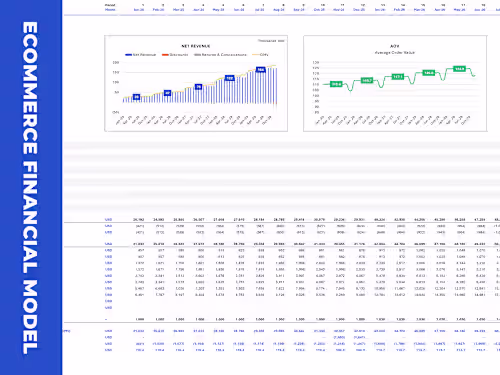Select the AOV chart area
Screen dimensions: 500x375
395,83
